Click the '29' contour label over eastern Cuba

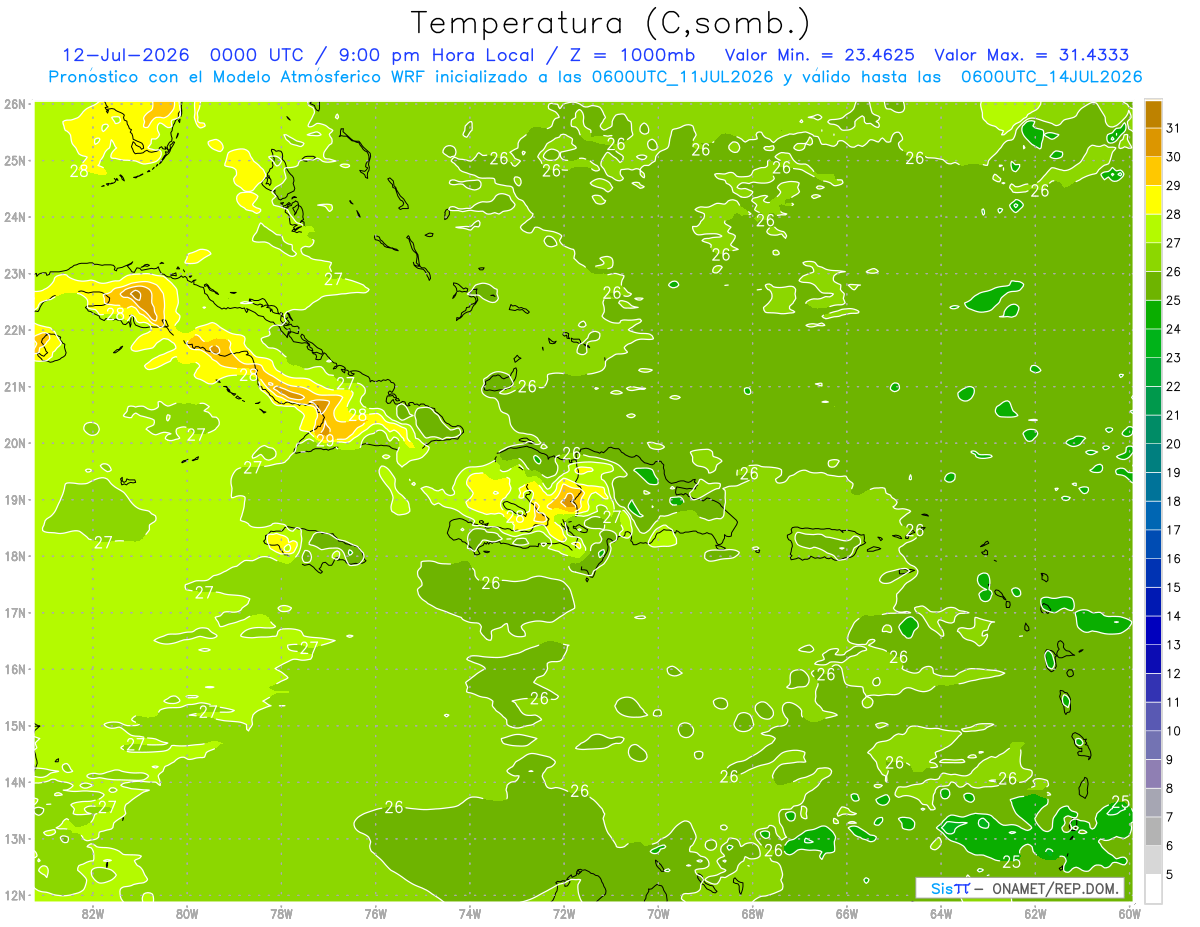click(325, 439)
